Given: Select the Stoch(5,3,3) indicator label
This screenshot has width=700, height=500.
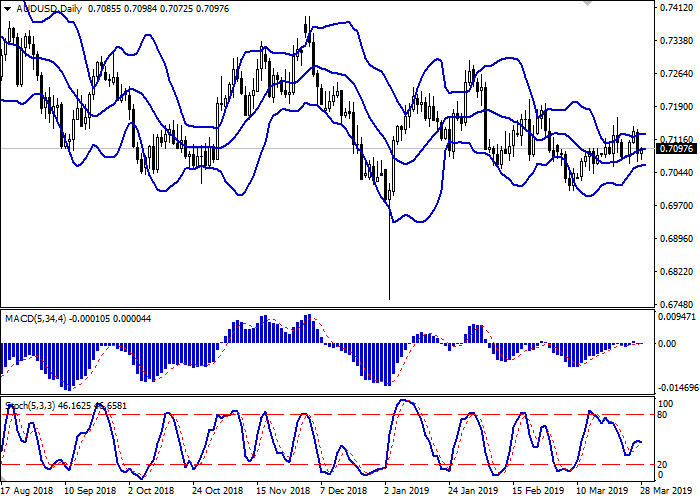Looking at the screenshot, I should pyautogui.click(x=30, y=405).
